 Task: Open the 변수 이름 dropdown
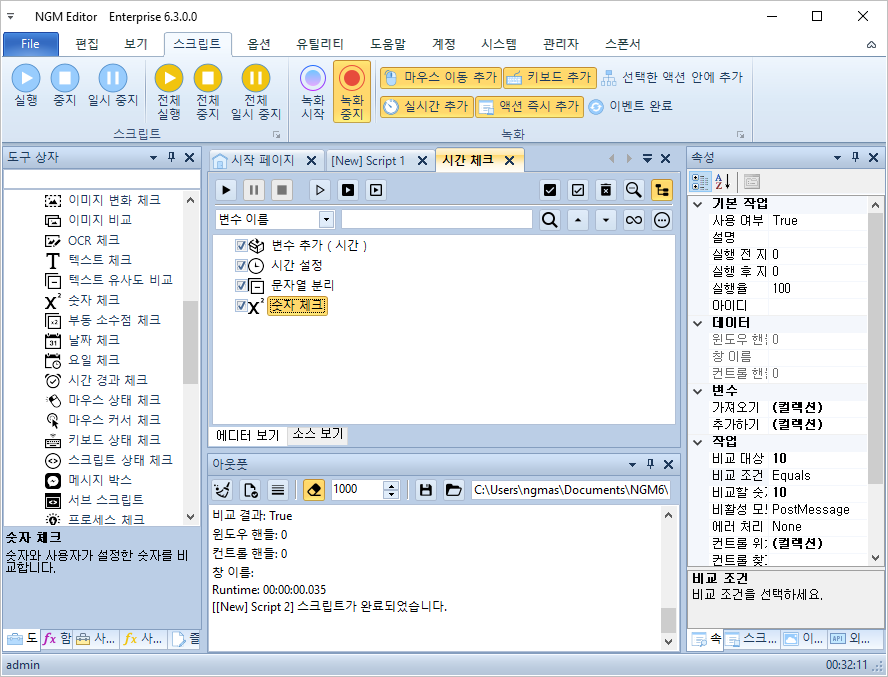coord(326,219)
